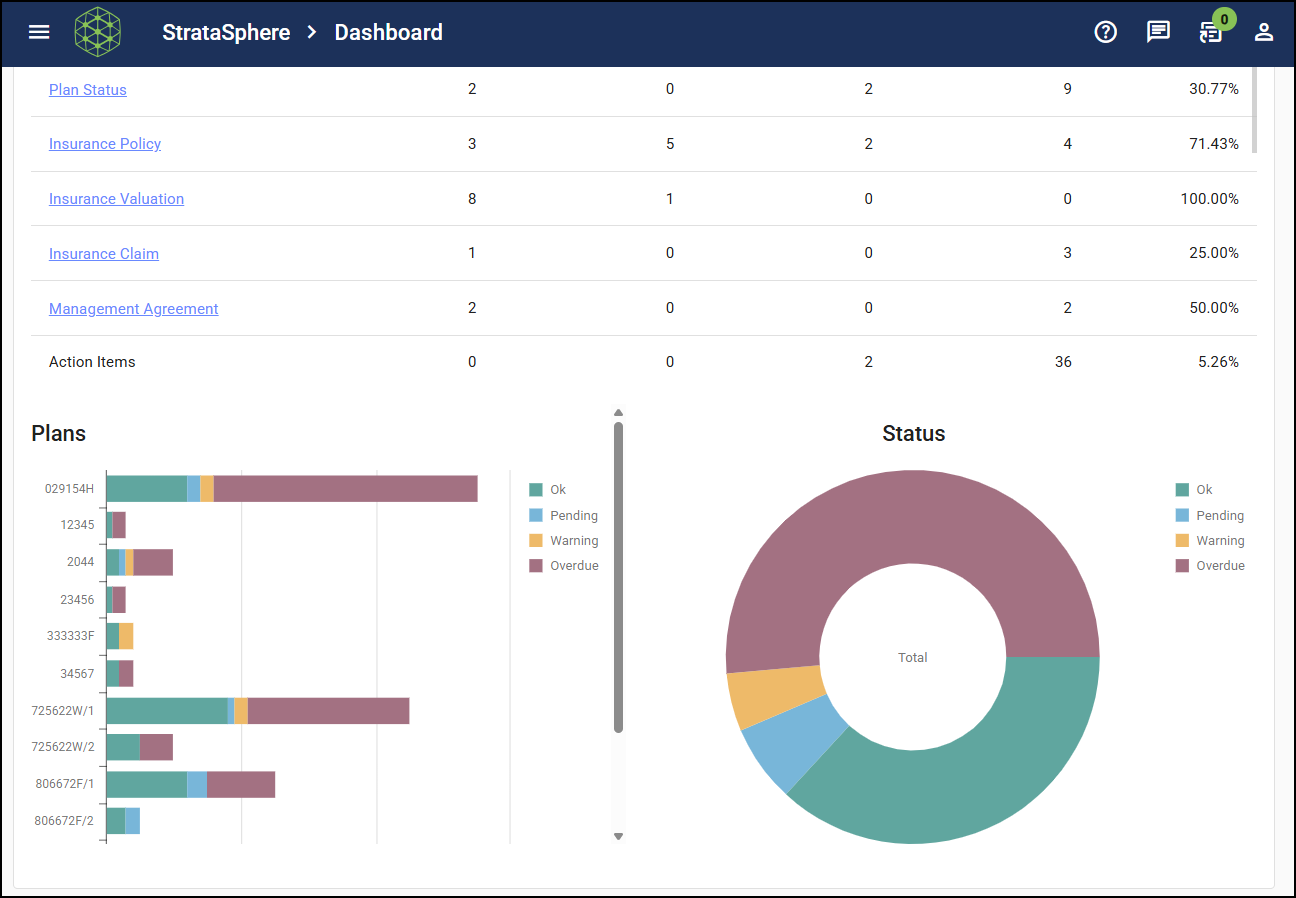Open the Management Agreement link

[x=133, y=309]
